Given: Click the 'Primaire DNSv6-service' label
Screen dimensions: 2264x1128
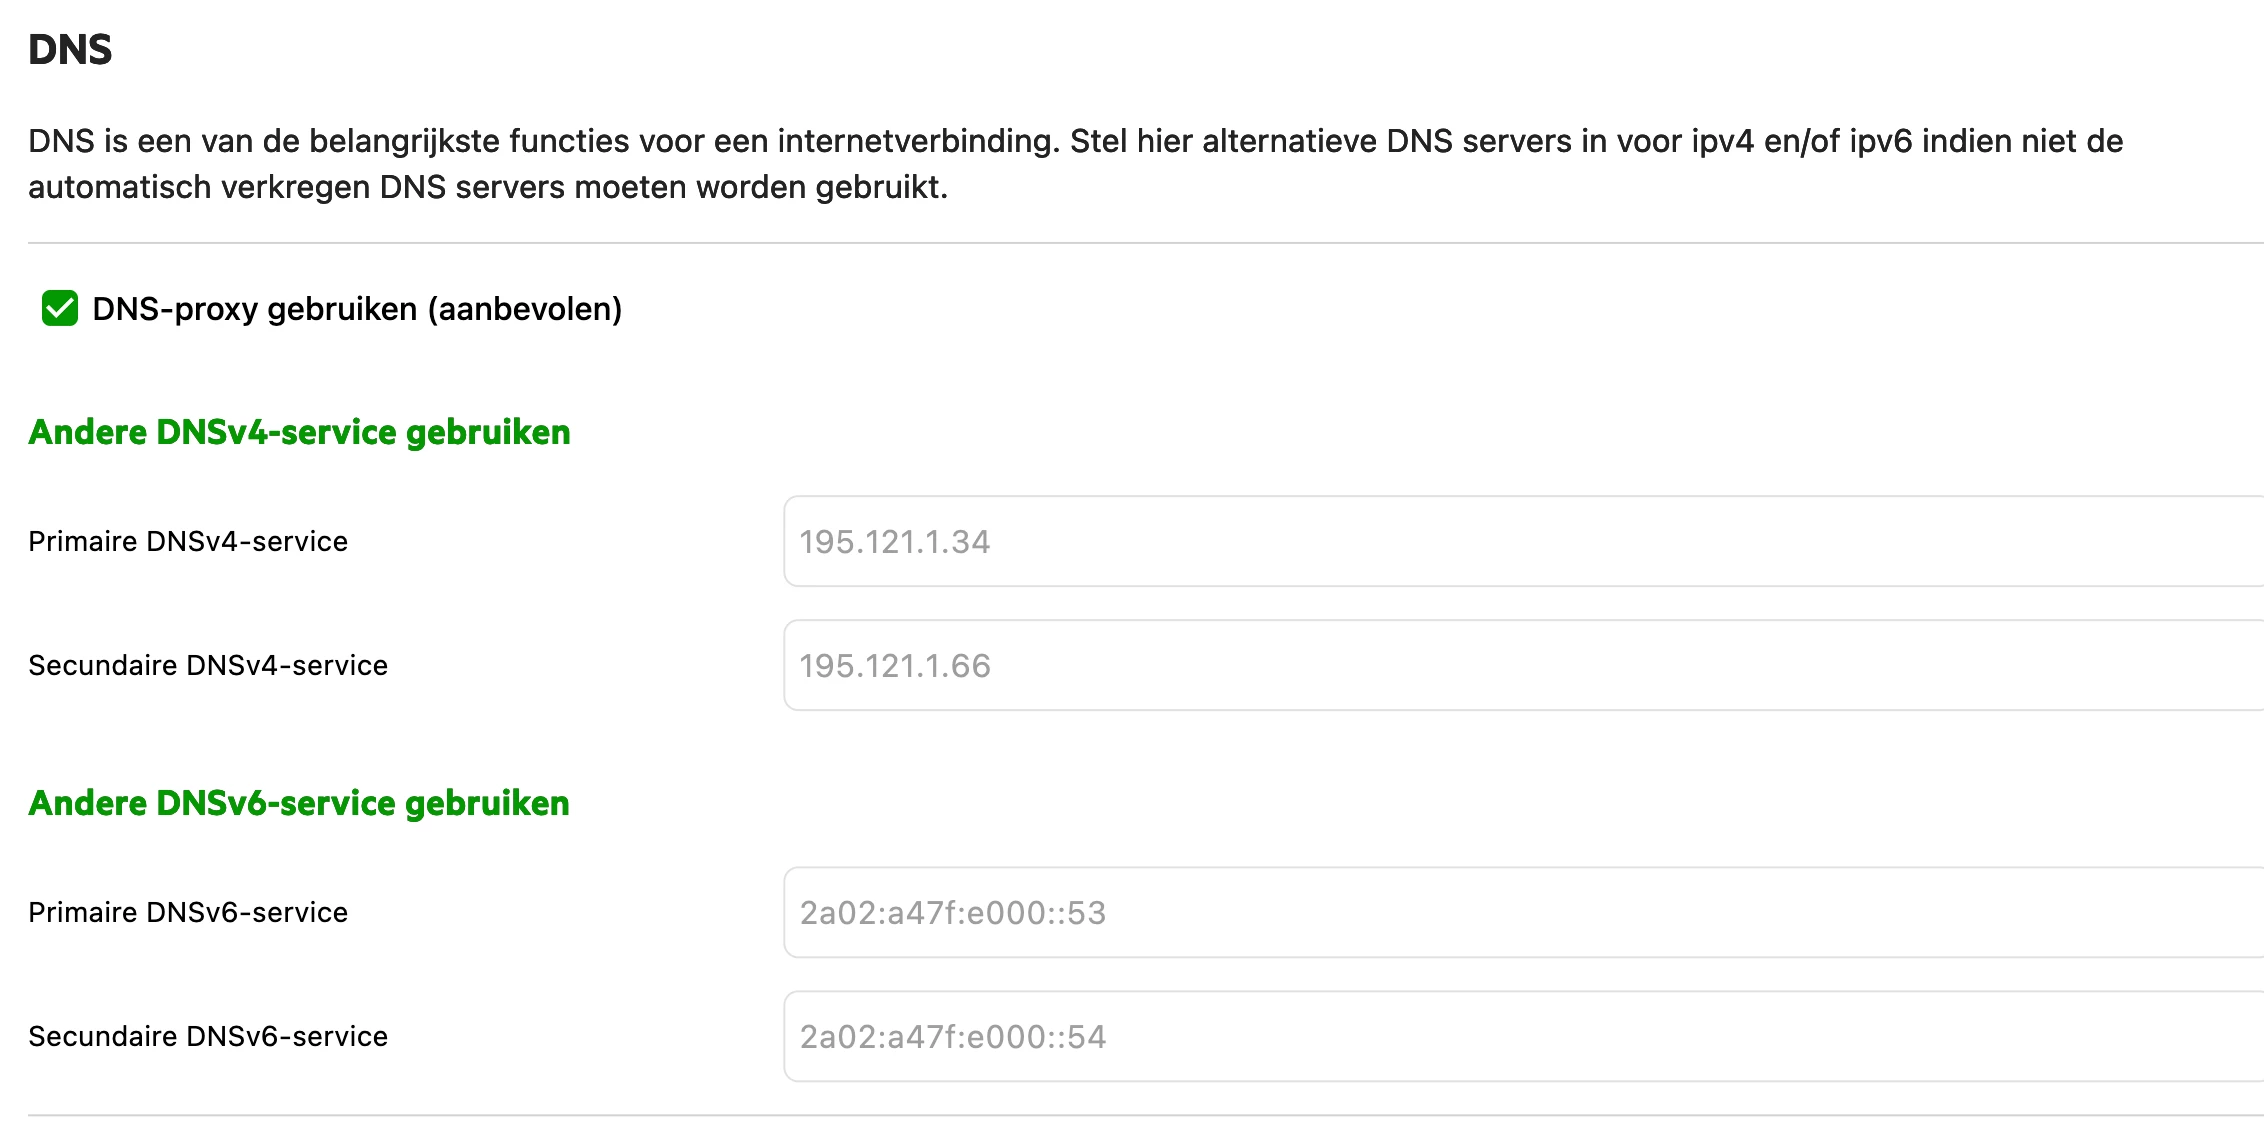Looking at the screenshot, I should pyautogui.click(x=188, y=912).
